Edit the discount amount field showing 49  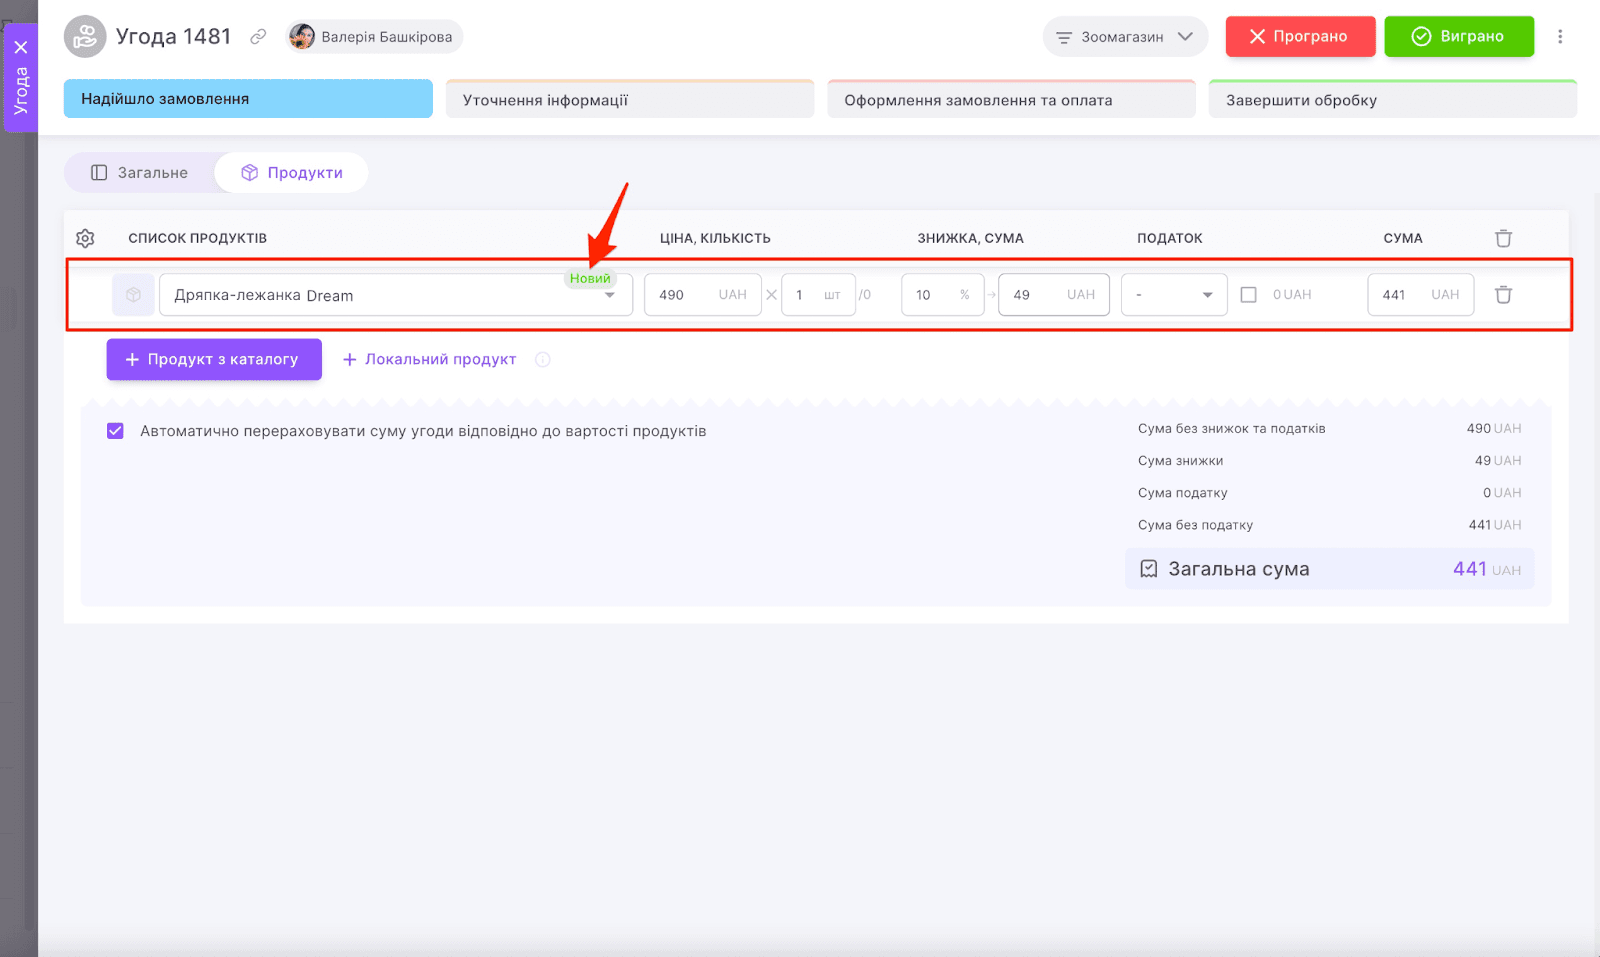click(1054, 295)
